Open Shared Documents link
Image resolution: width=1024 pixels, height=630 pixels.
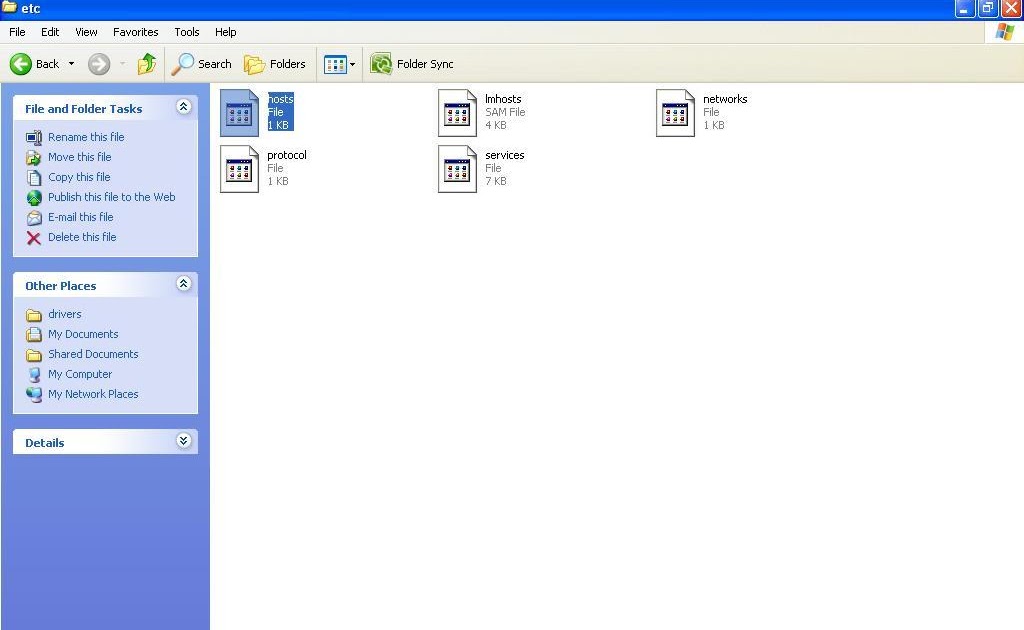point(93,354)
